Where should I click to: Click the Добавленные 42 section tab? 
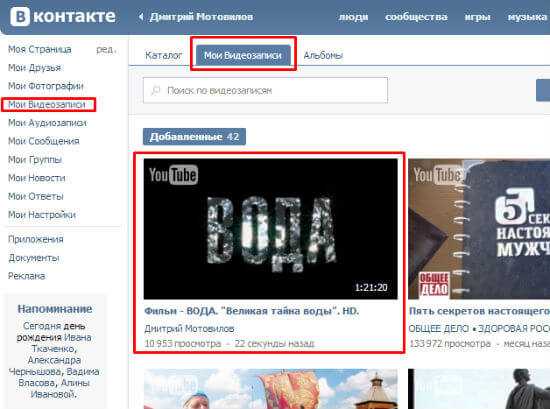194,136
